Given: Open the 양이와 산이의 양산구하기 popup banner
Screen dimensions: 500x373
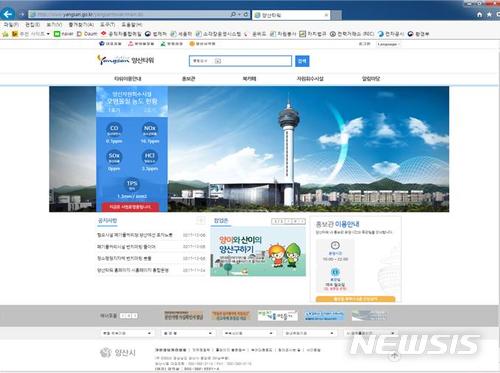Looking at the screenshot, I should pos(258,252).
